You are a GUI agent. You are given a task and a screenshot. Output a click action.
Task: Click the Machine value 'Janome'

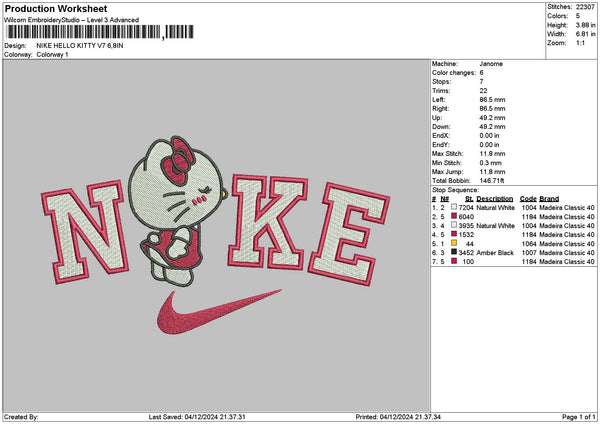(x=491, y=64)
